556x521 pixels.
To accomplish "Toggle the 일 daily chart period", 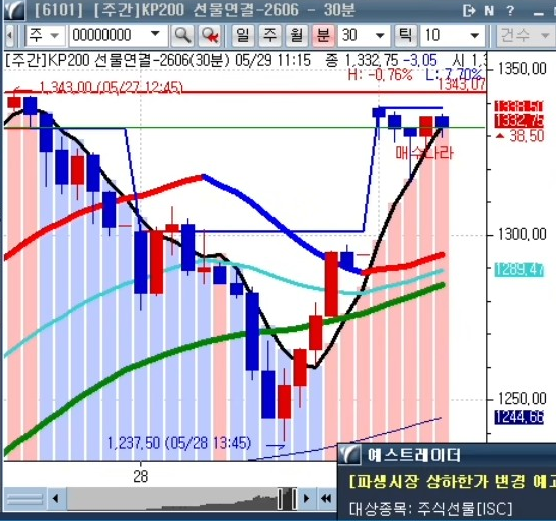I will [243, 35].
